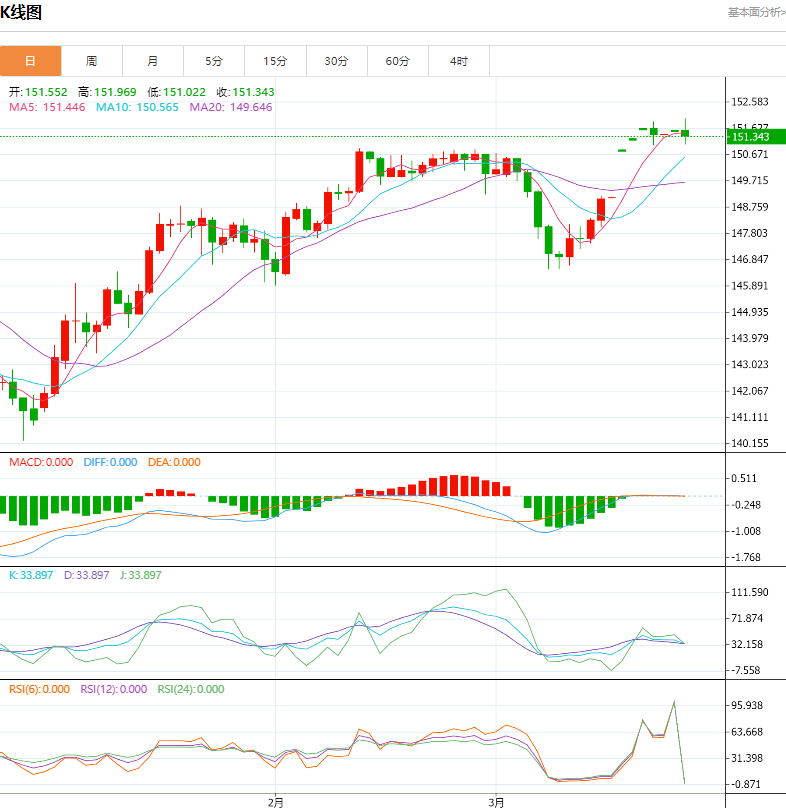Click the RSI(24) indicator label

(x=190, y=689)
